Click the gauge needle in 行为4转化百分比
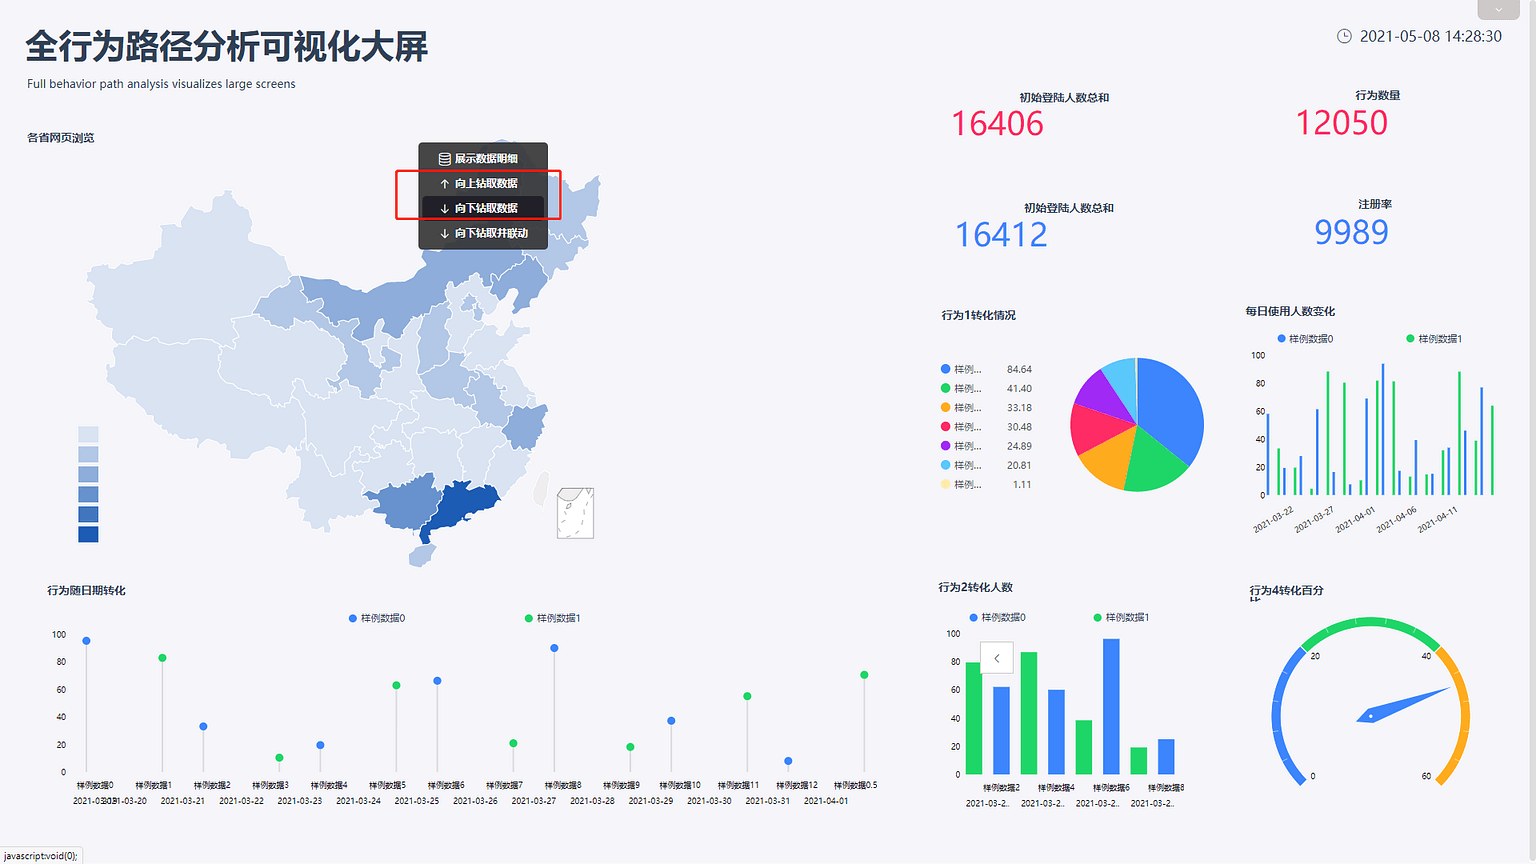 point(1402,704)
